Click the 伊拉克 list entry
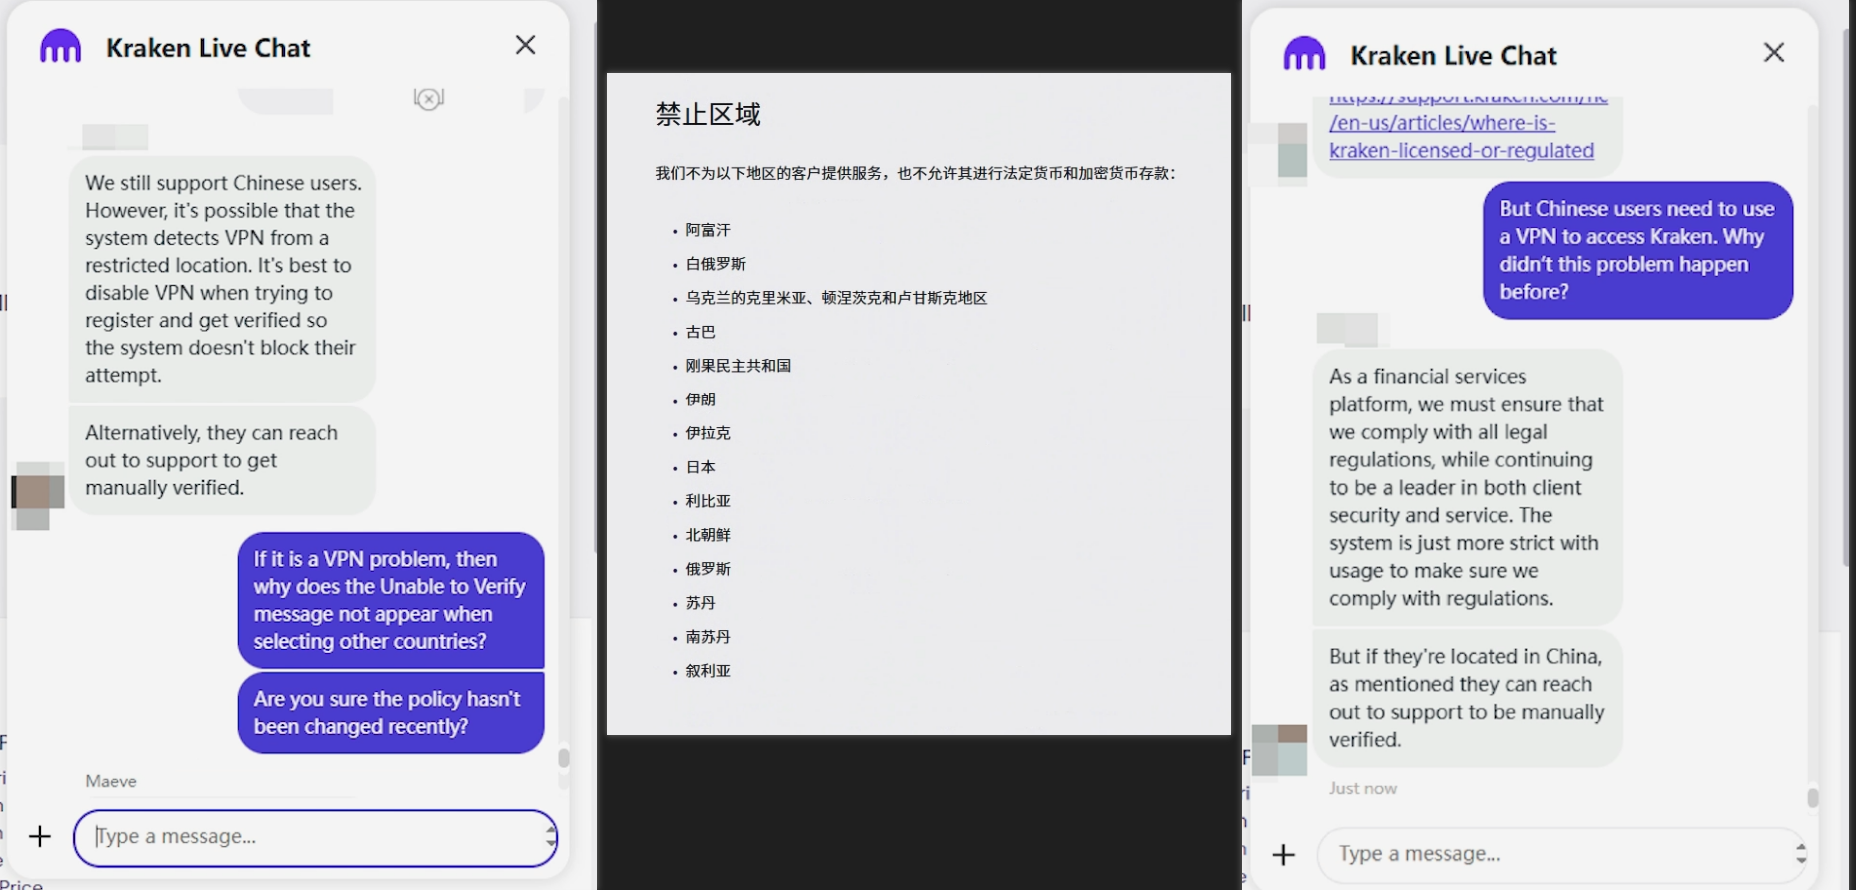The width and height of the screenshot is (1856, 890). click(x=708, y=433)
